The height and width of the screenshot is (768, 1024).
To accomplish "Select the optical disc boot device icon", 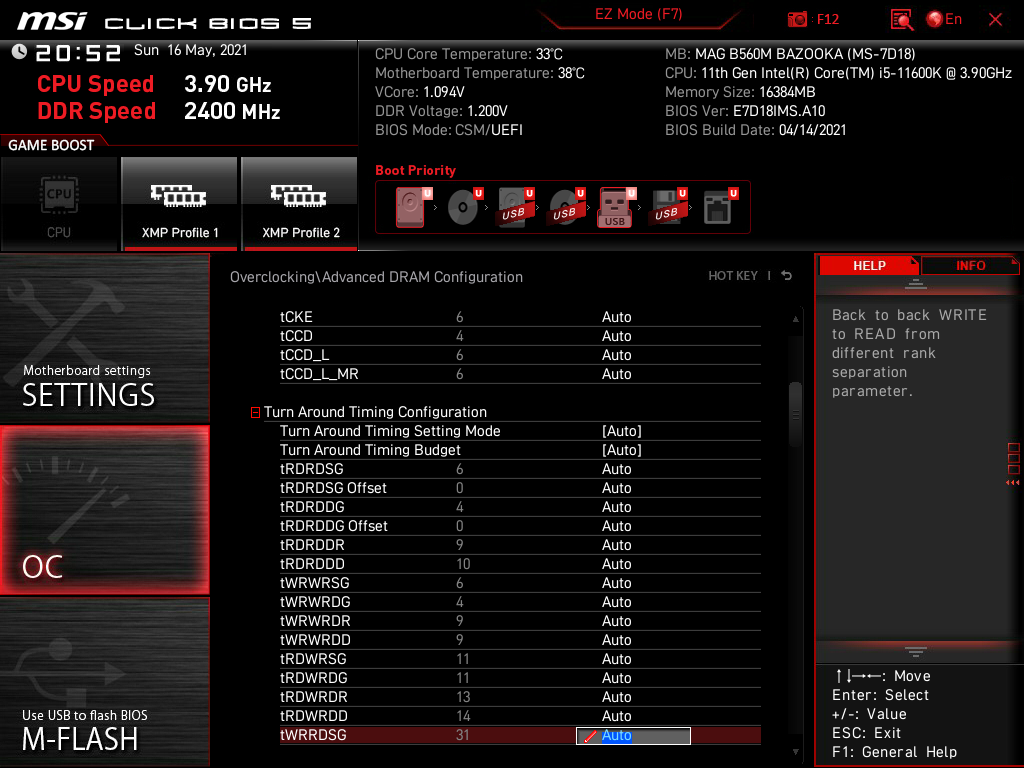I will 464,207.
